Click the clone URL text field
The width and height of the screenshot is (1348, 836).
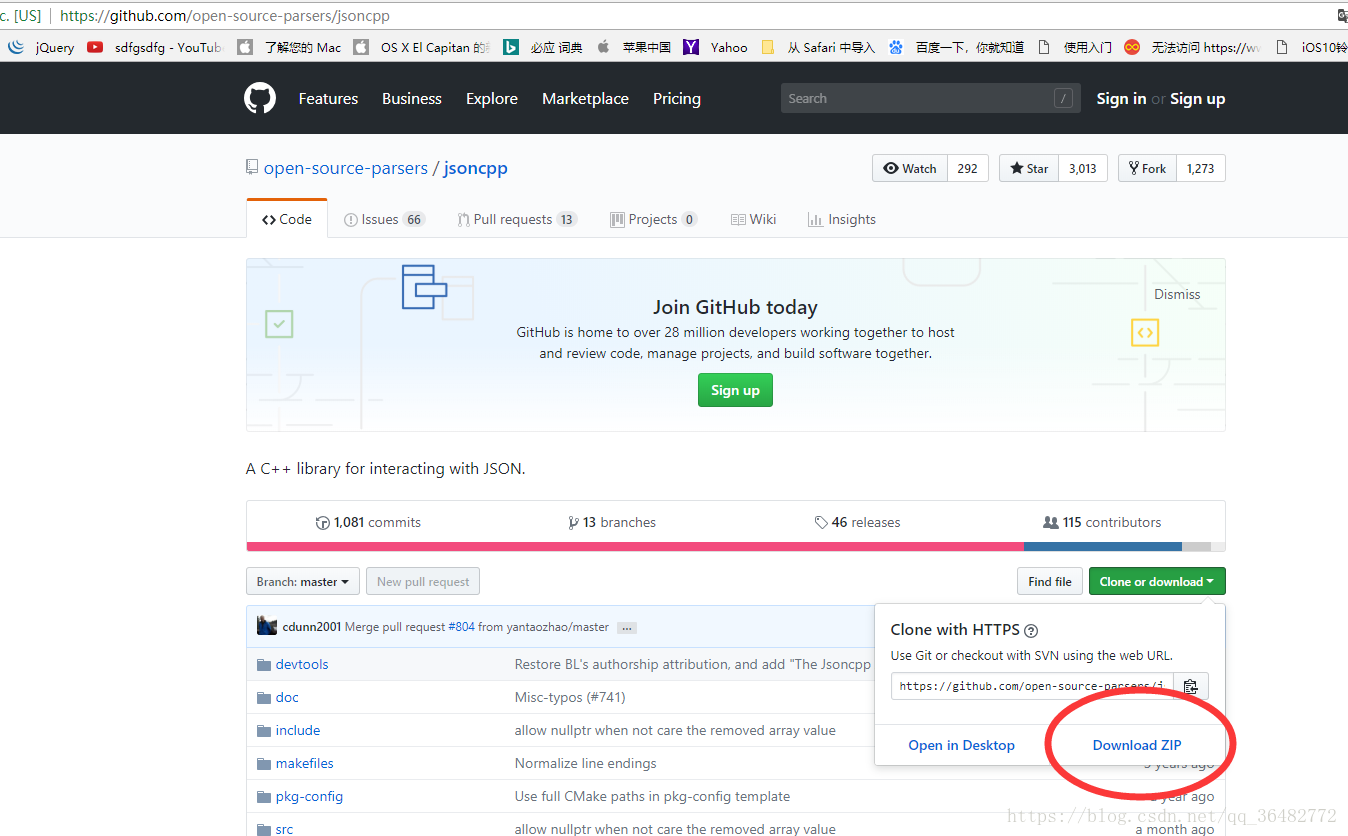[1032, 686]
